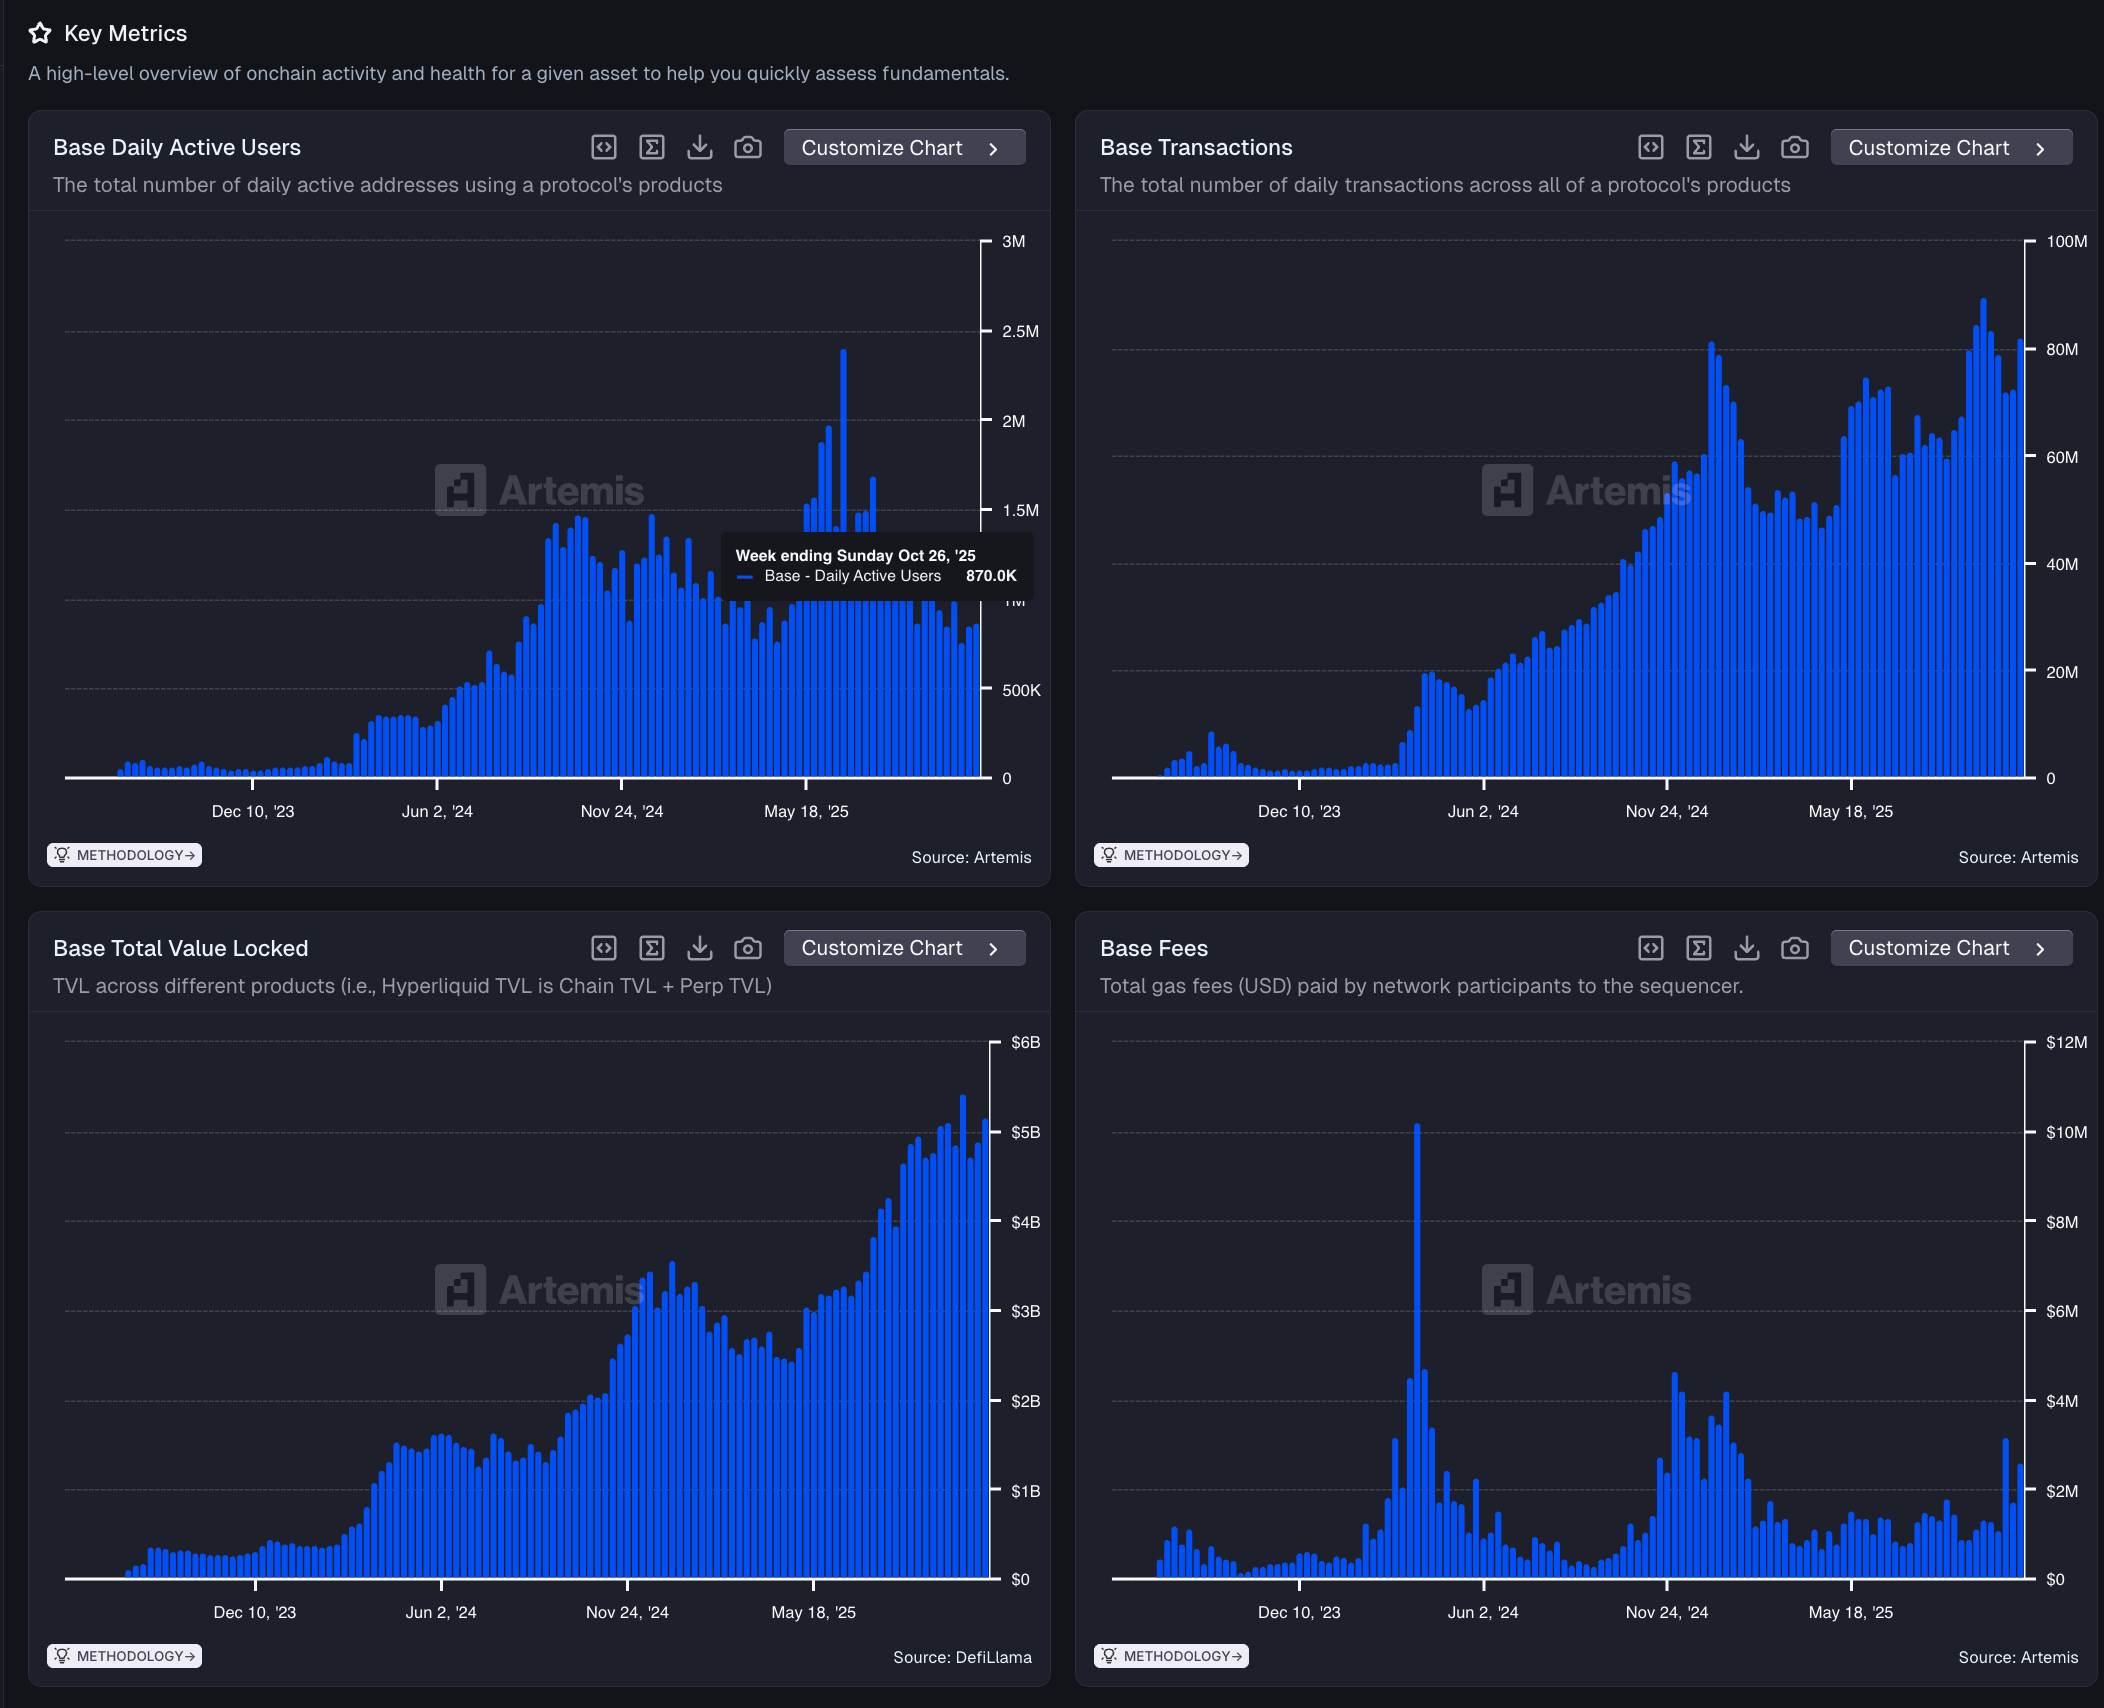Click embed code icon on Base Daily Active Users
This screenshot has width=2104, height=1708.
point(604,148)
